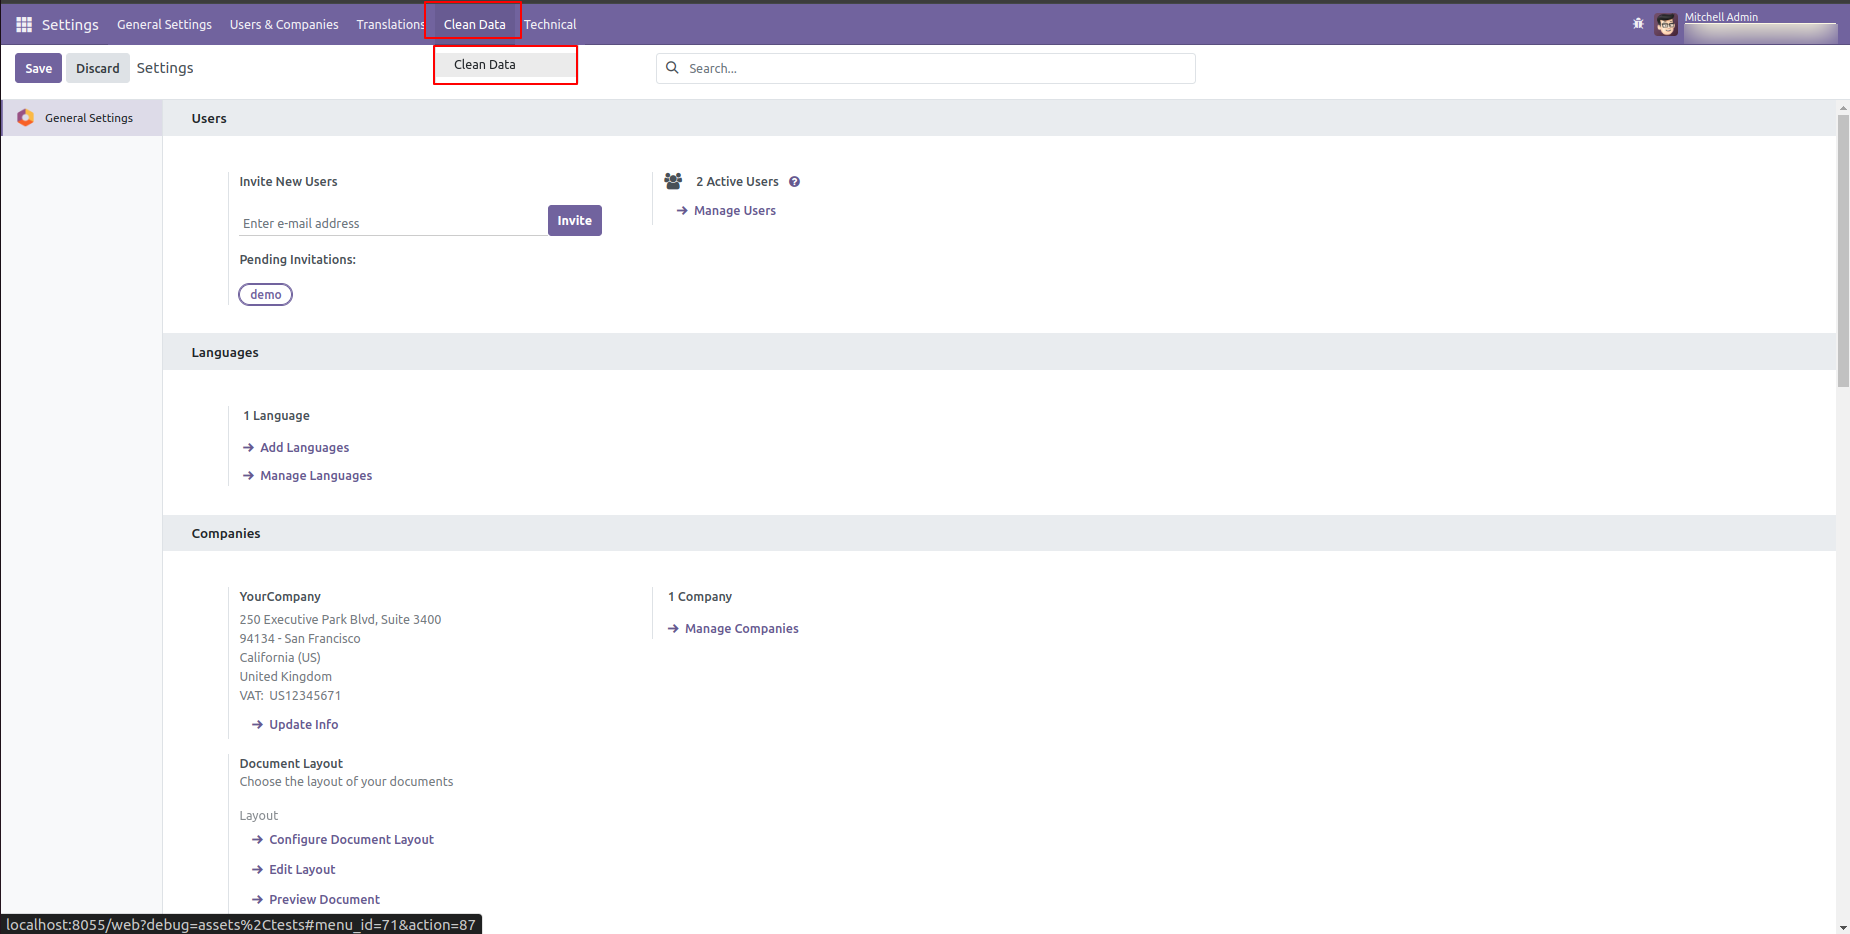This screenshot has height=934, width=1850.
Task: Click the Discard button
Action: 97,67
